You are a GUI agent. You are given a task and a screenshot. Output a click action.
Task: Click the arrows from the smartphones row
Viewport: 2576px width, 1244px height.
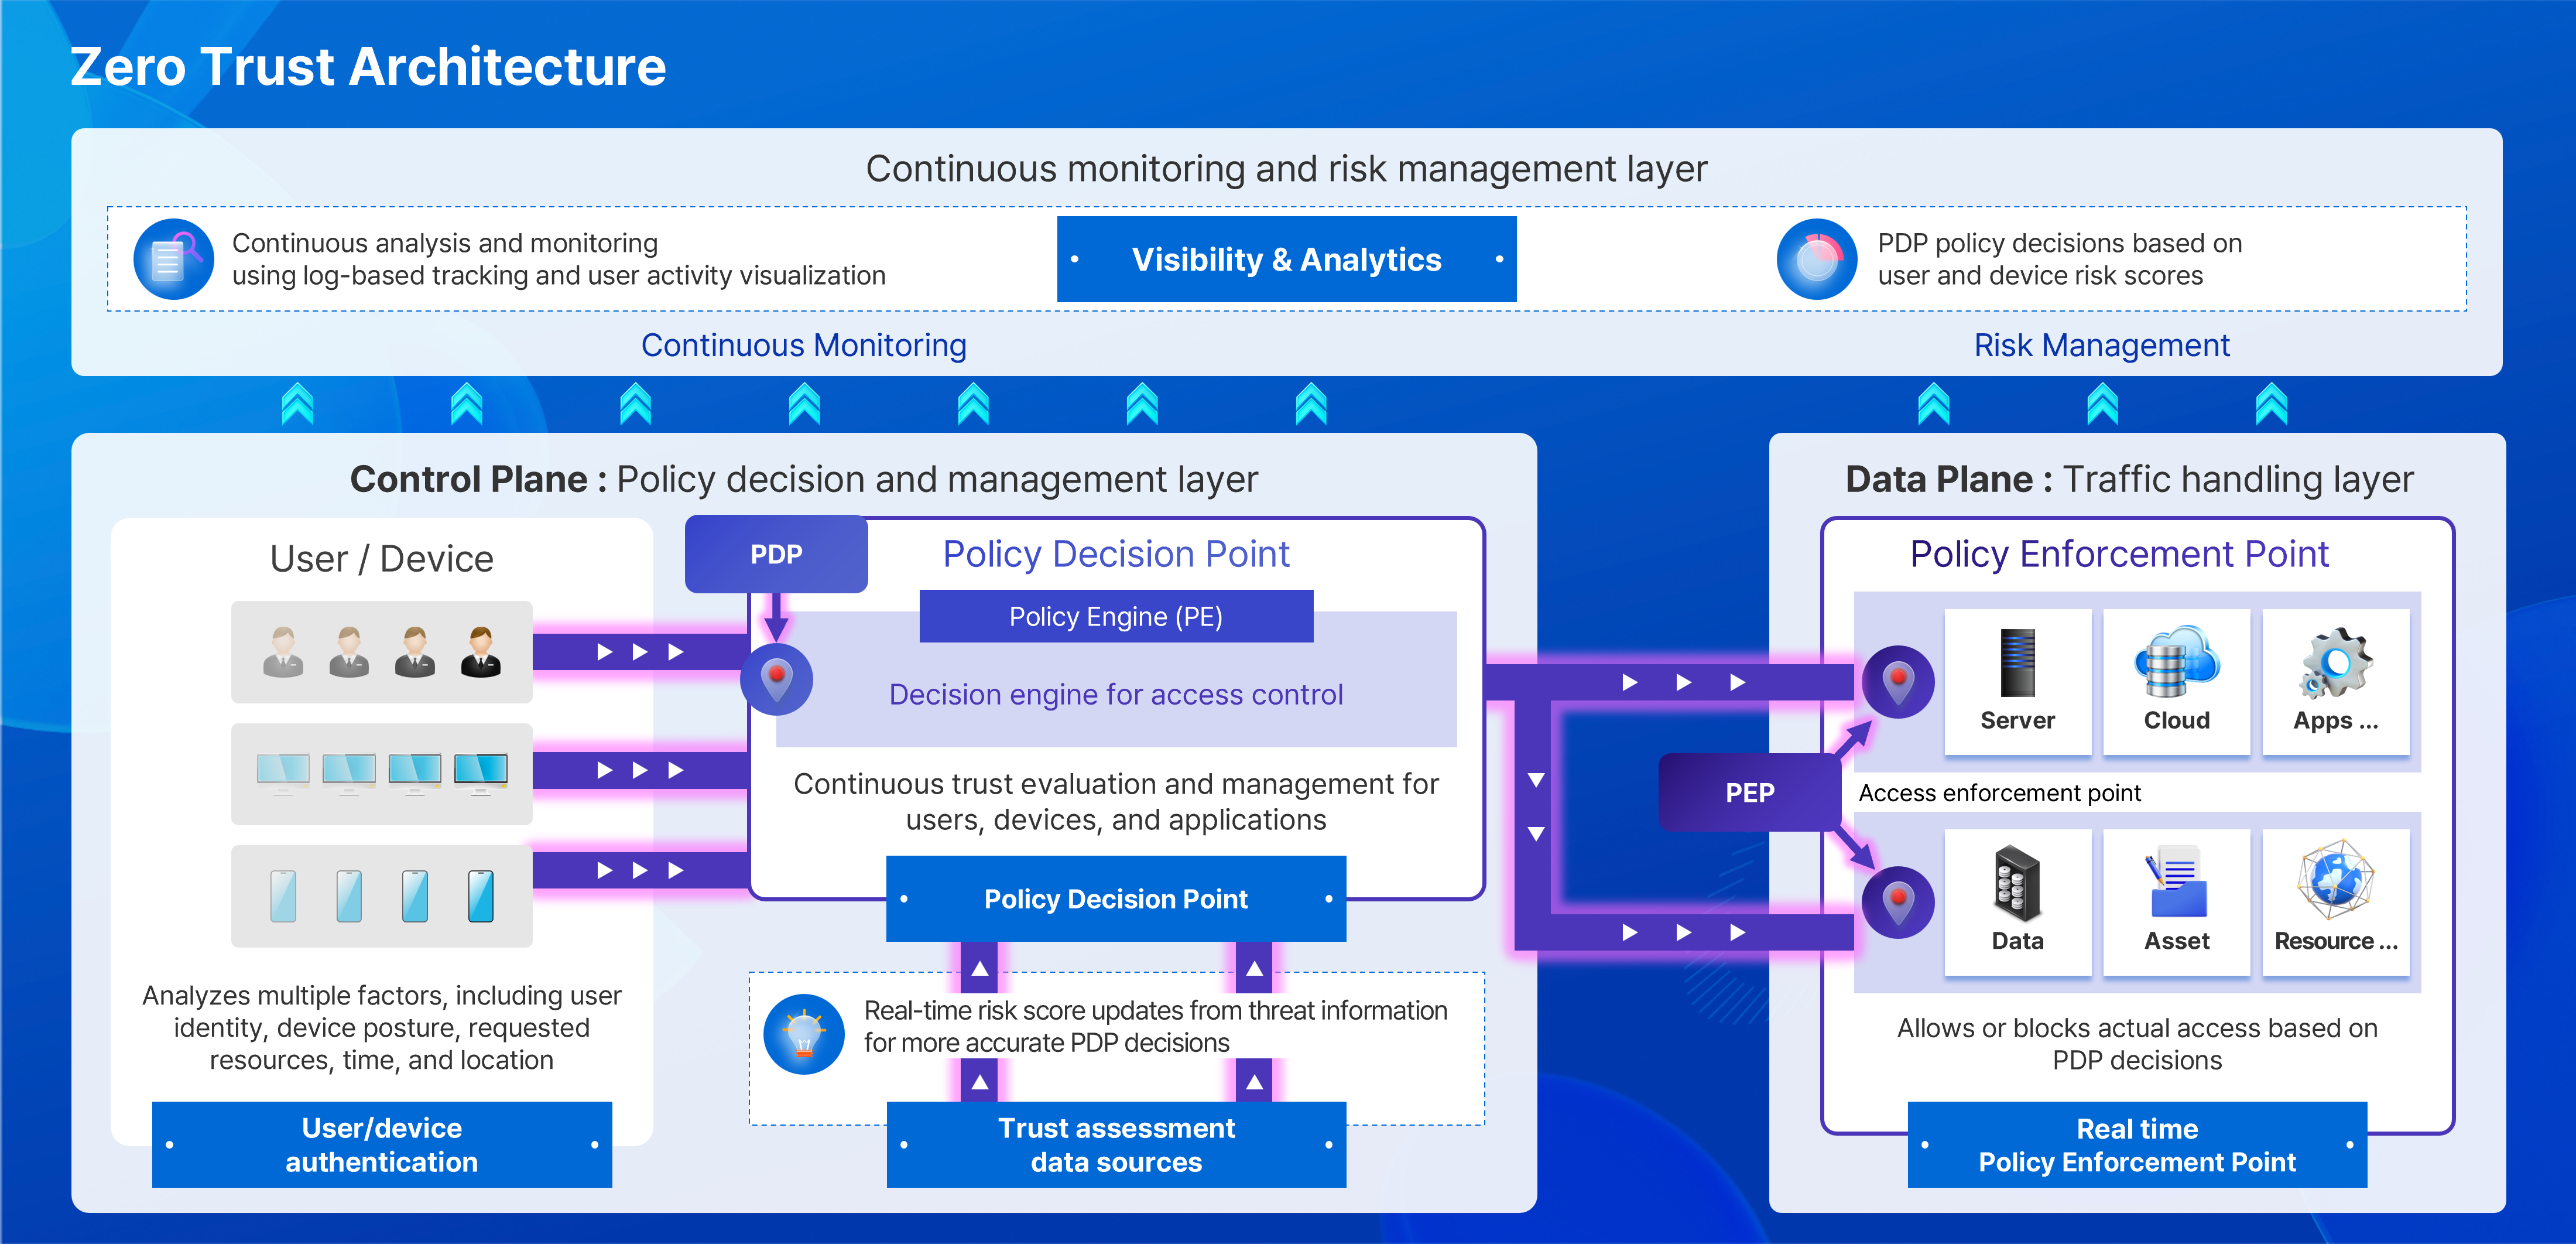tap(640, 870)
